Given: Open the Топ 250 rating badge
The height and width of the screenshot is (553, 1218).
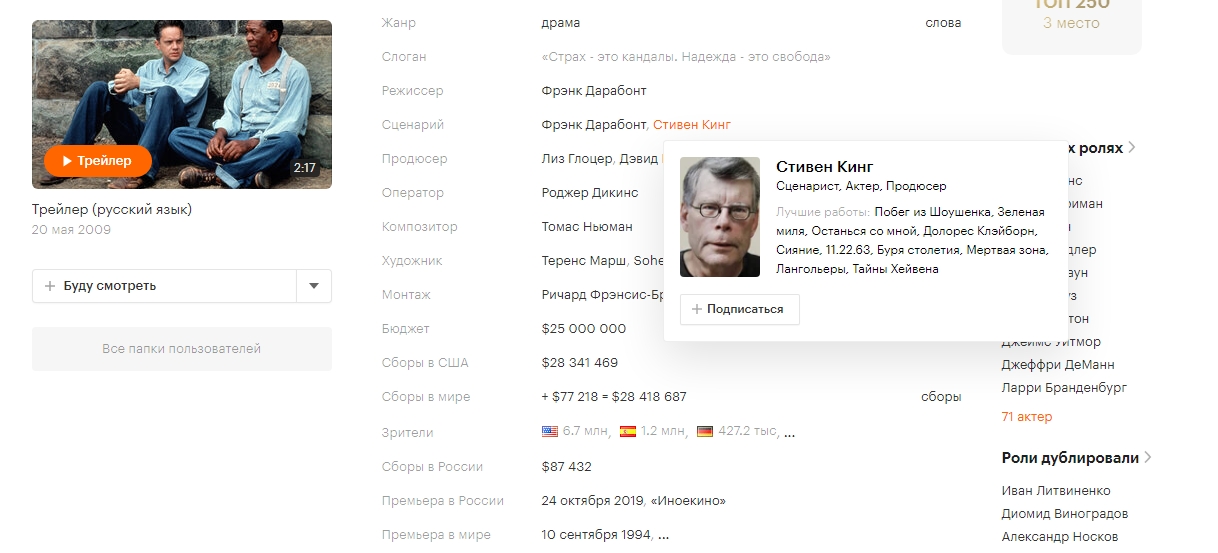Looking at the screenshot, I should (1072, 20).
